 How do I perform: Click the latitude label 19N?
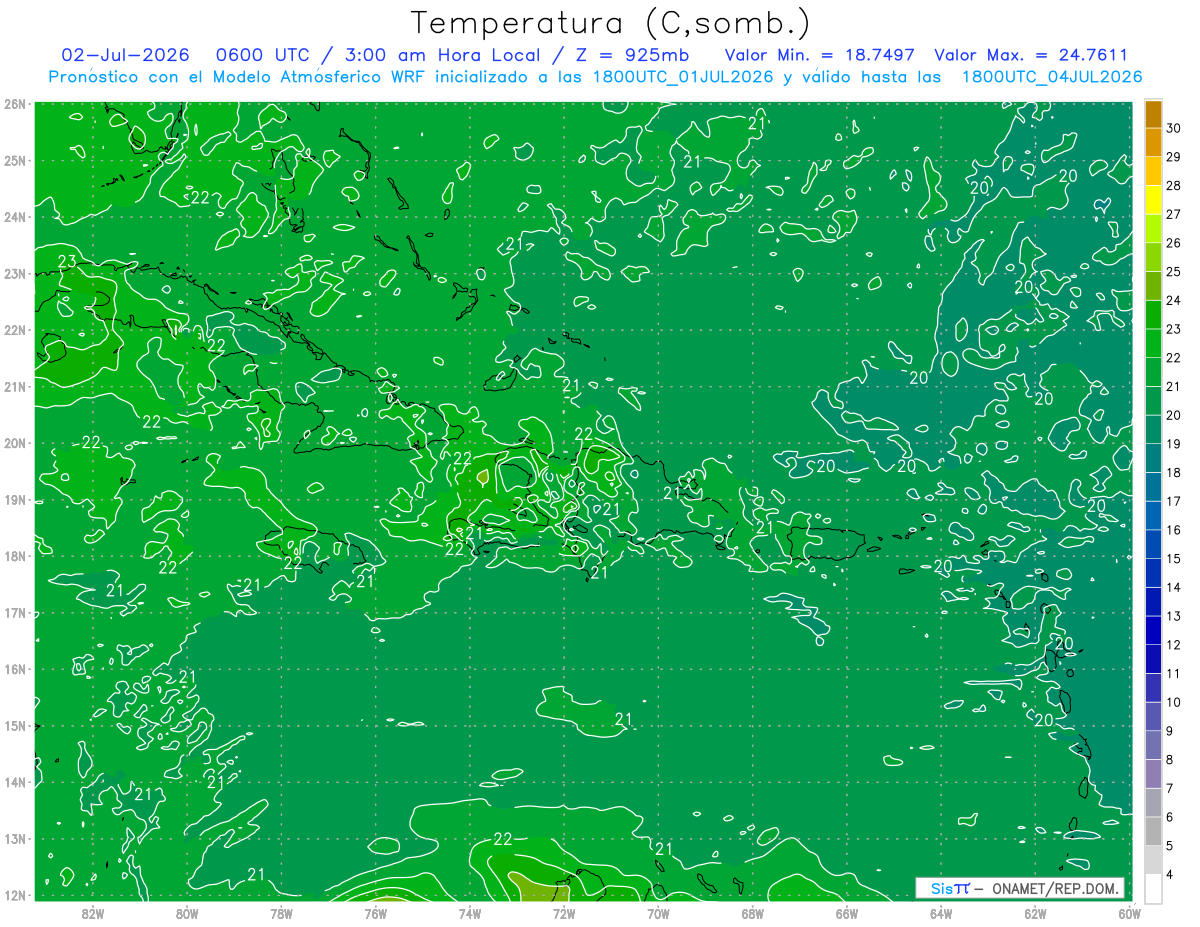tap(14, 500)
